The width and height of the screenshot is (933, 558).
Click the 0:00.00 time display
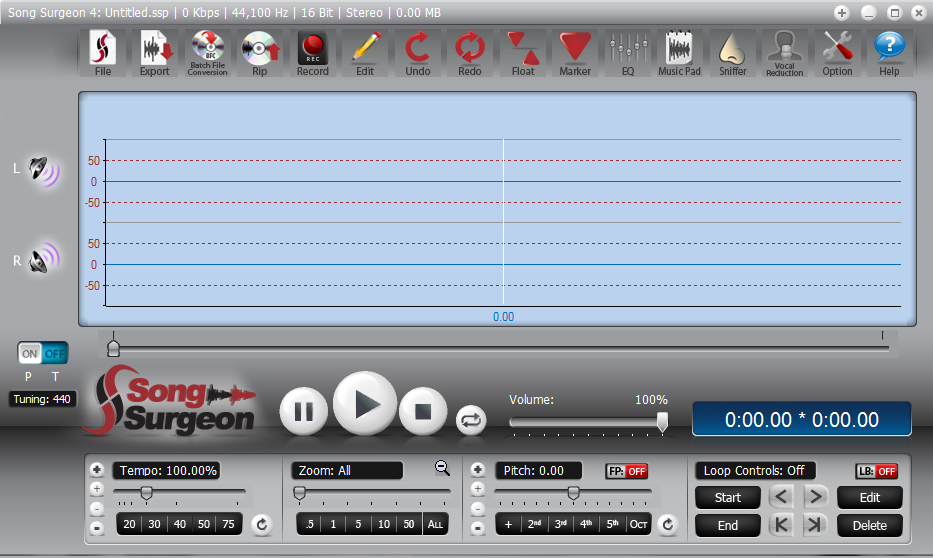coord(801,419)
